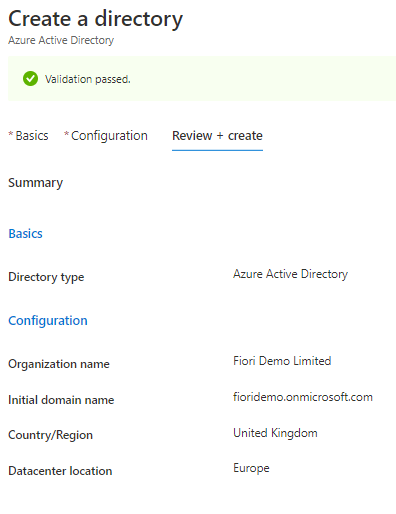Click the Initial domain name label
396x514 pixels.
coord(61,400)
